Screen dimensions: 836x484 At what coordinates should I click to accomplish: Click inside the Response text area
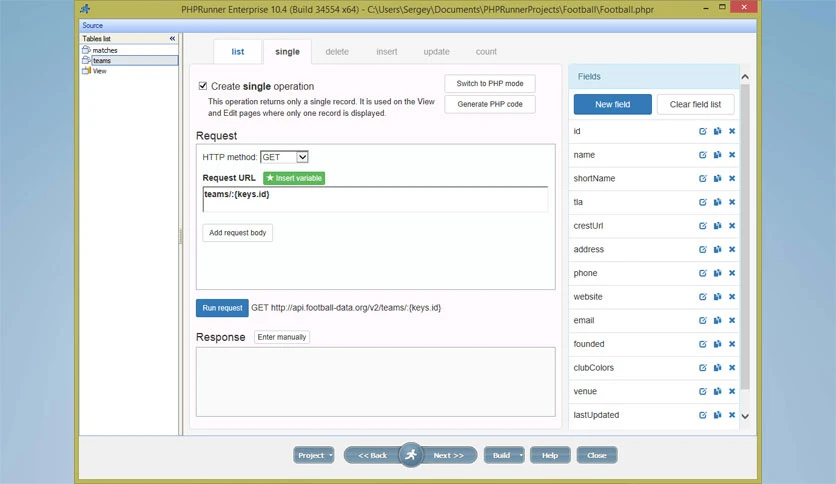[x=375, y=382]
